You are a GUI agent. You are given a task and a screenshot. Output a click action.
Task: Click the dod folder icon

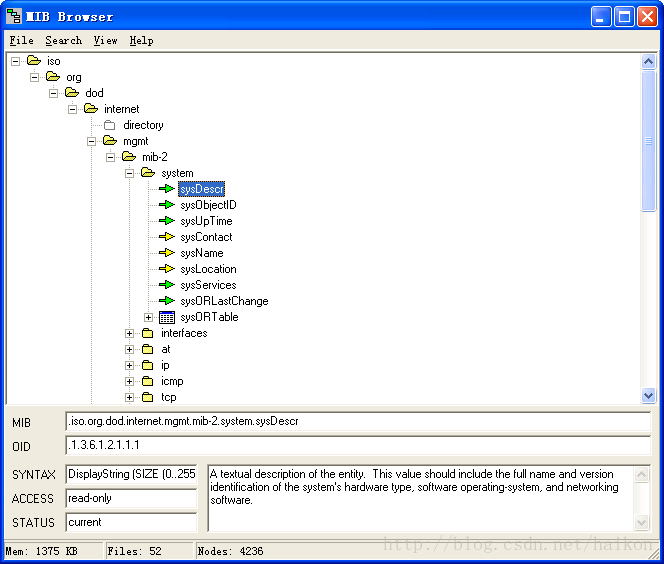tap(72, 92)
